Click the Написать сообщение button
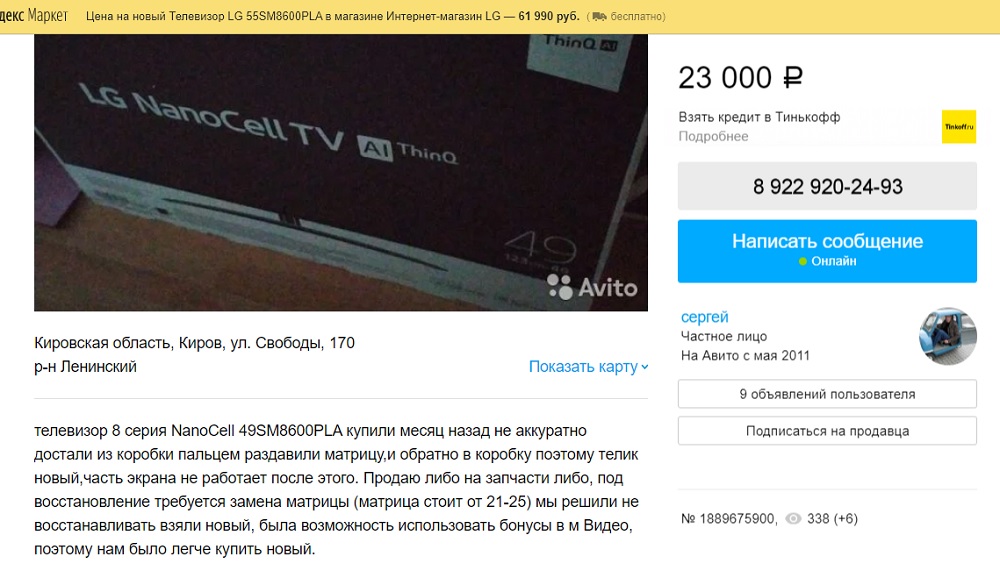 (x=827, y=251)
